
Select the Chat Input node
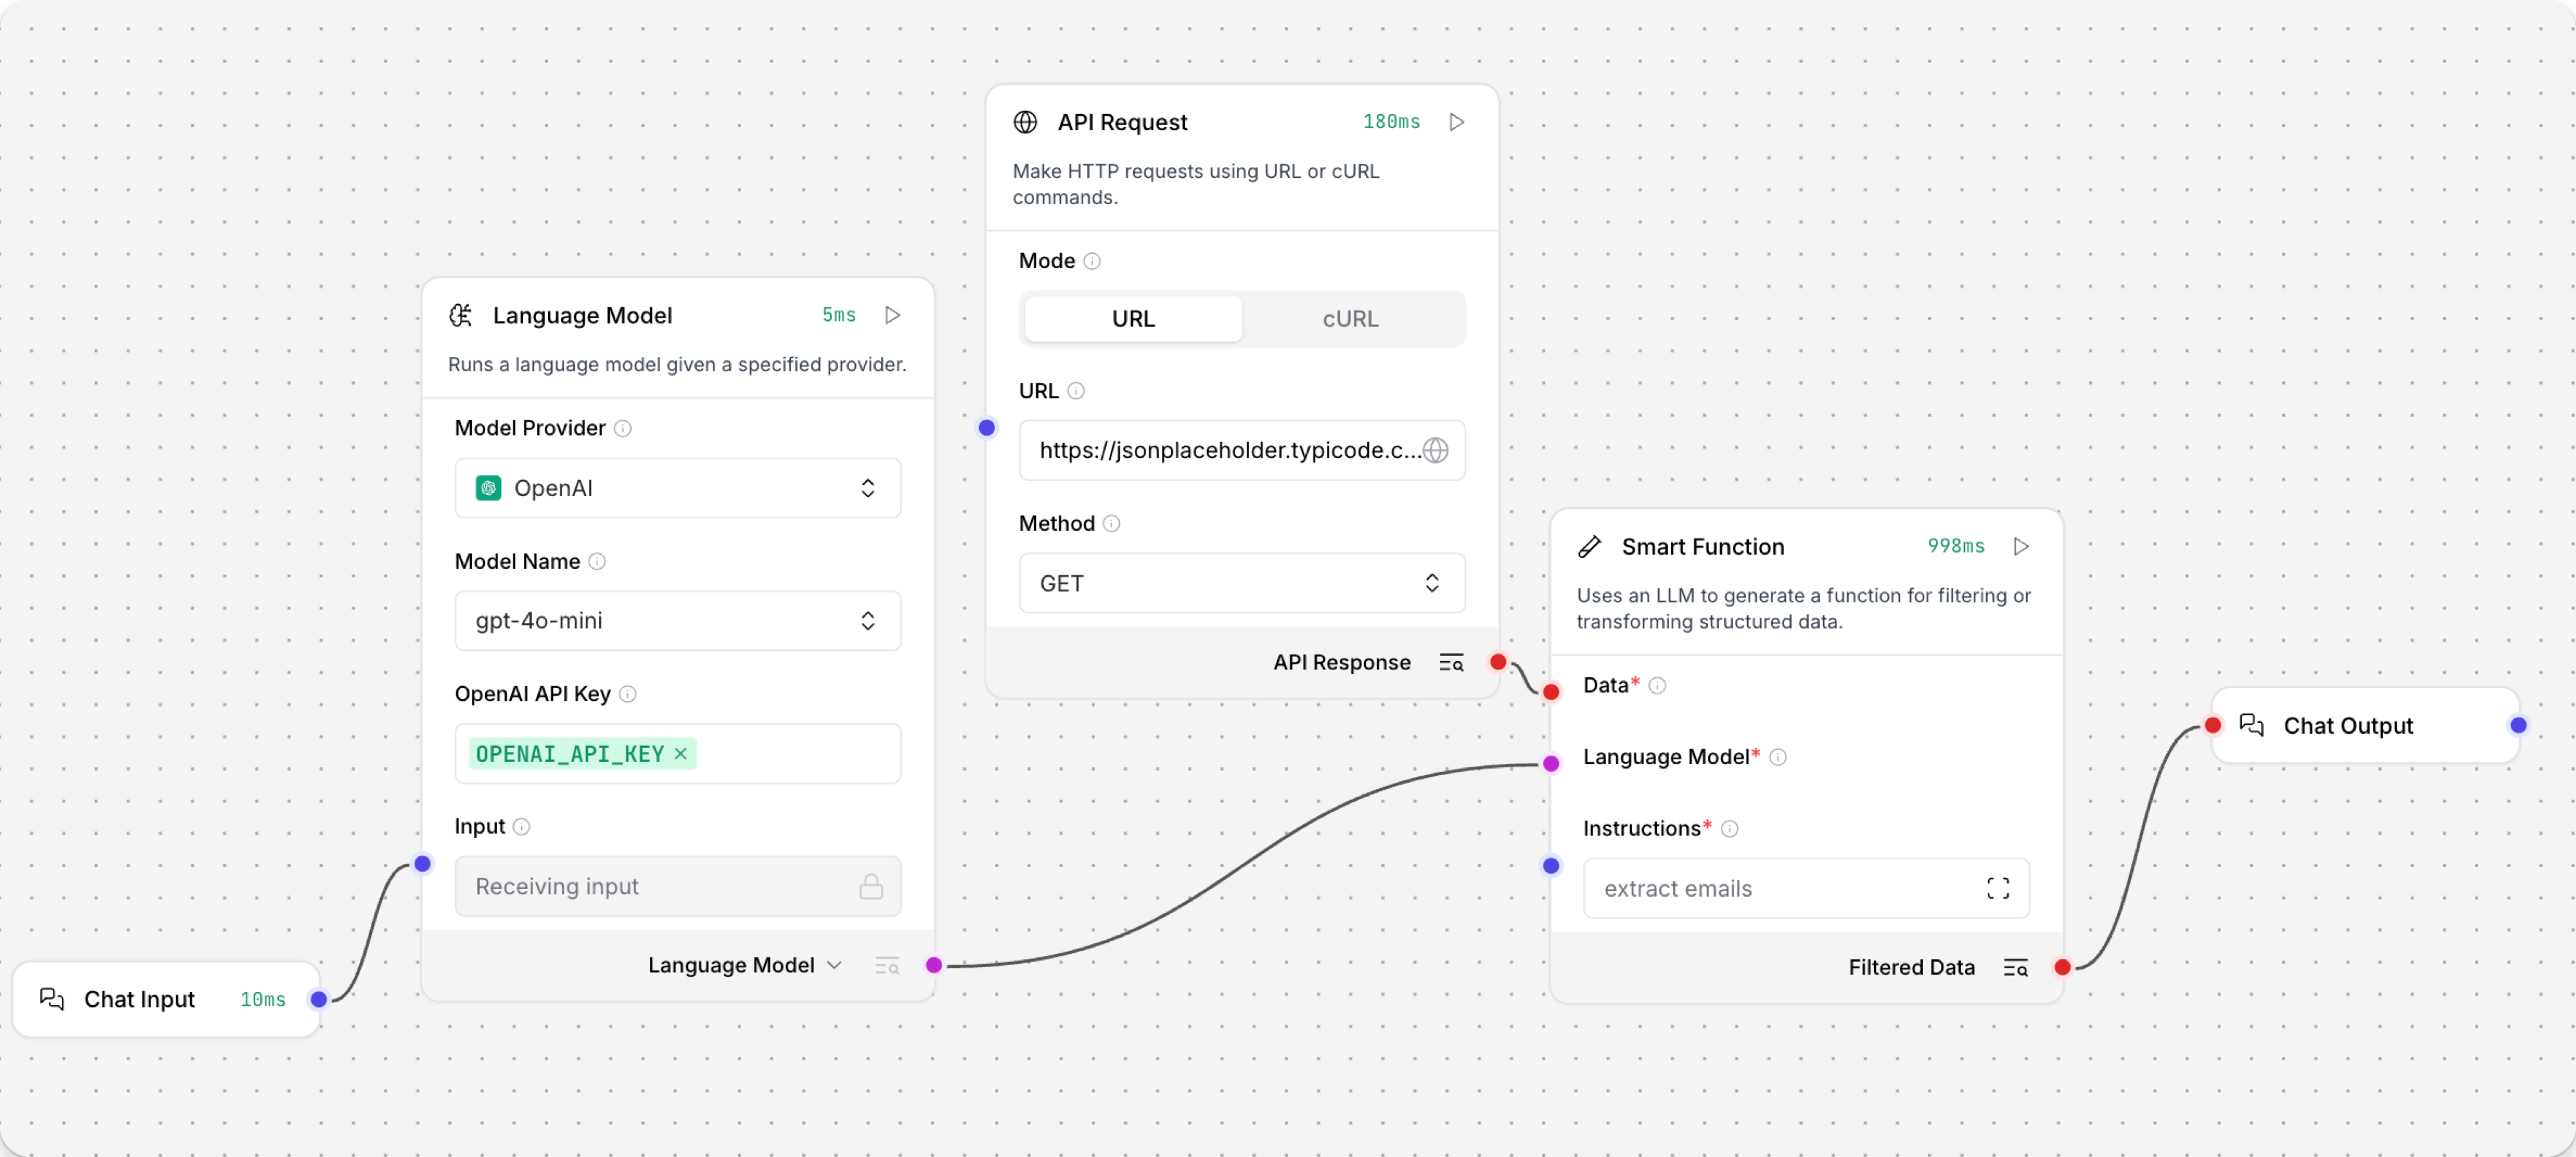coord(140,999)
